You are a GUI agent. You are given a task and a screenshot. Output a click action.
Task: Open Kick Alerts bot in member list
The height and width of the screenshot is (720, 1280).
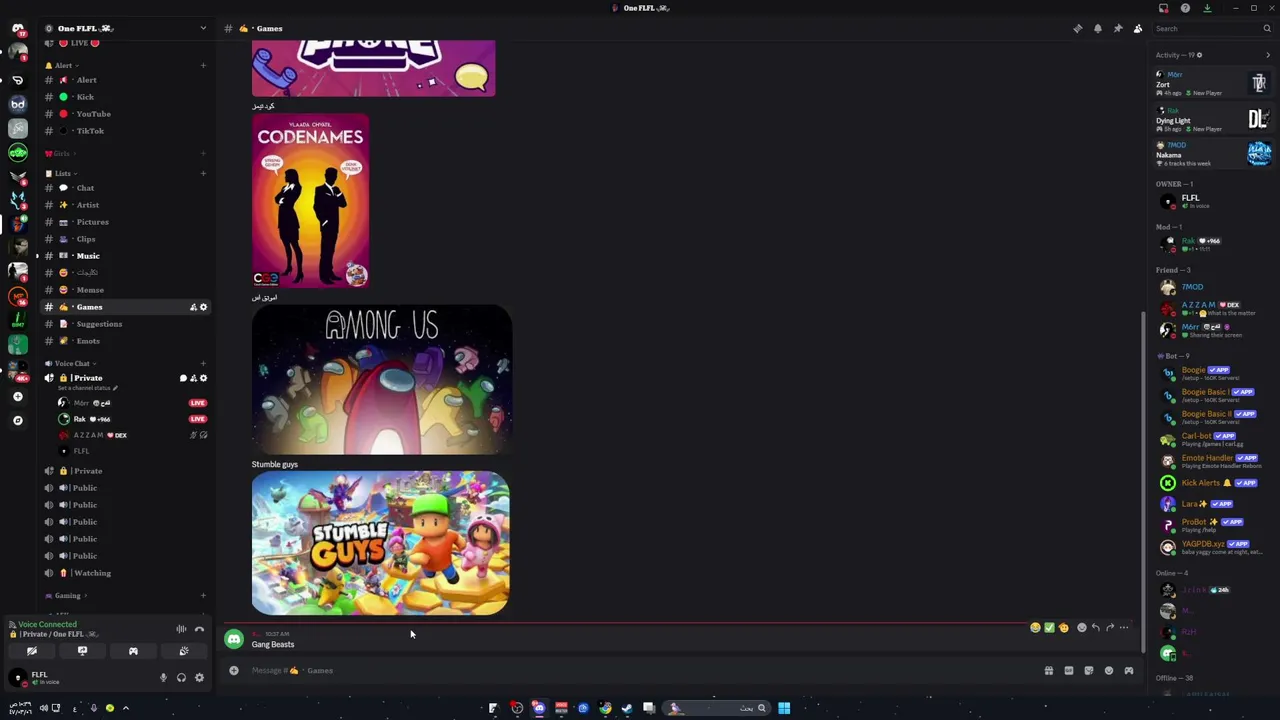pos(1210,483)
